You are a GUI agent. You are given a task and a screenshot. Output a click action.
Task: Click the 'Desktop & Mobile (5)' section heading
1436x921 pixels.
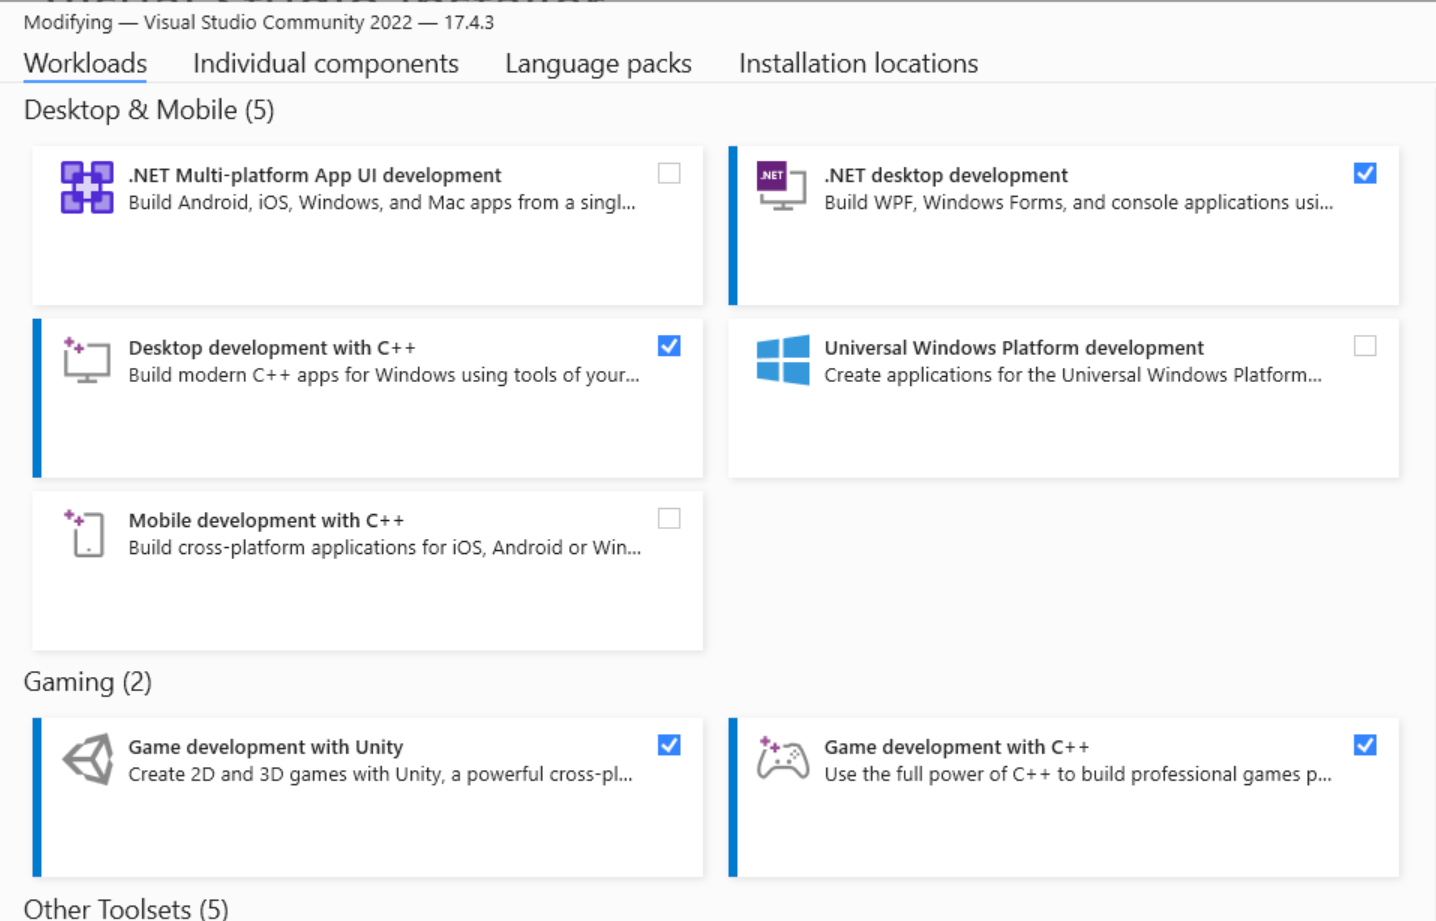point(149,110)
